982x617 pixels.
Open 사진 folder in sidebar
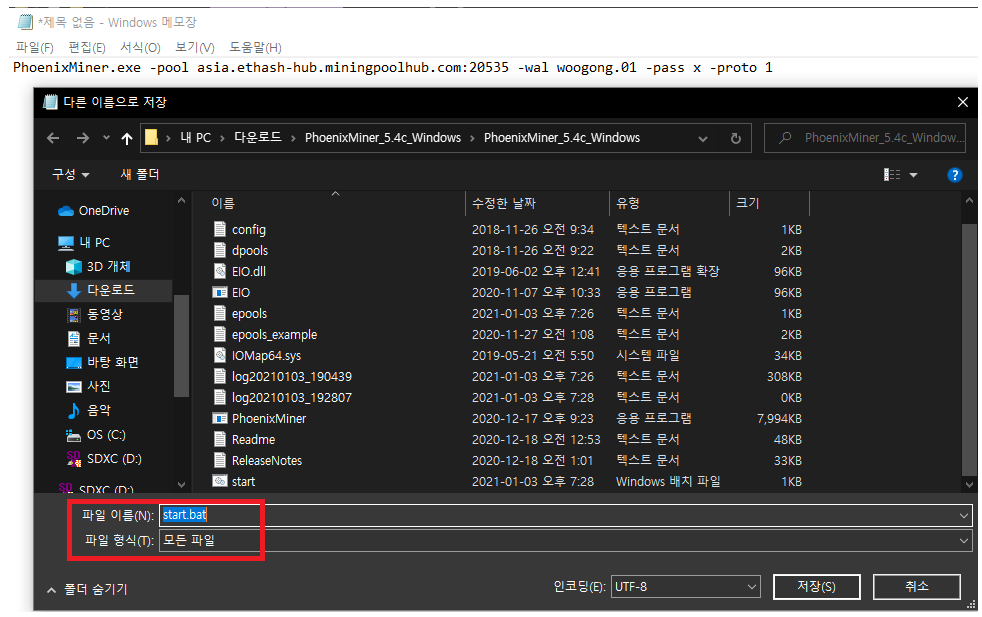point(89,386)
